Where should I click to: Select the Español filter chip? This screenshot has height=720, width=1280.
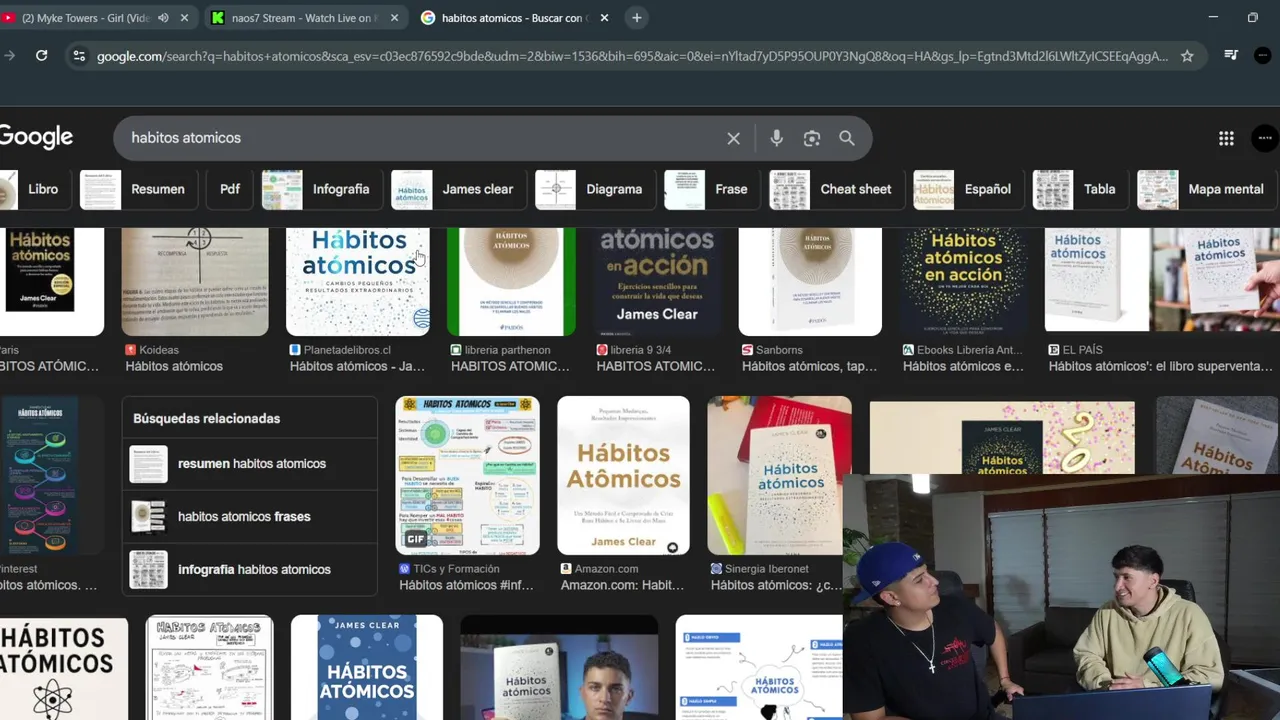[967, 189]
